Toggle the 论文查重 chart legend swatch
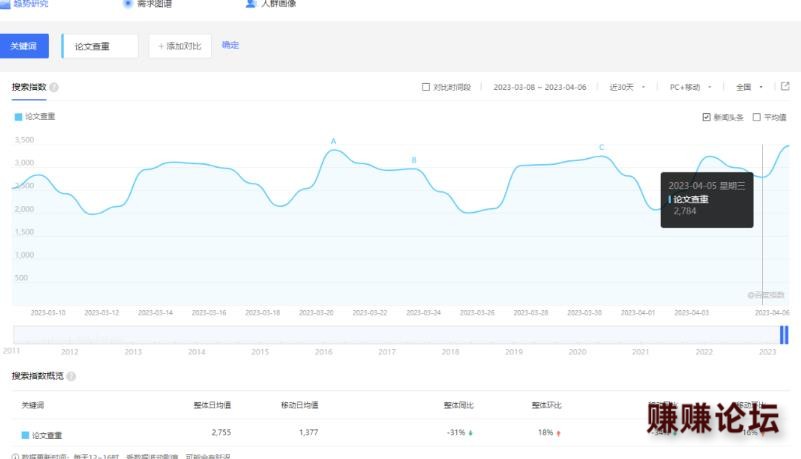The width and height of the screenshot is (801, 459). [18, 117]
